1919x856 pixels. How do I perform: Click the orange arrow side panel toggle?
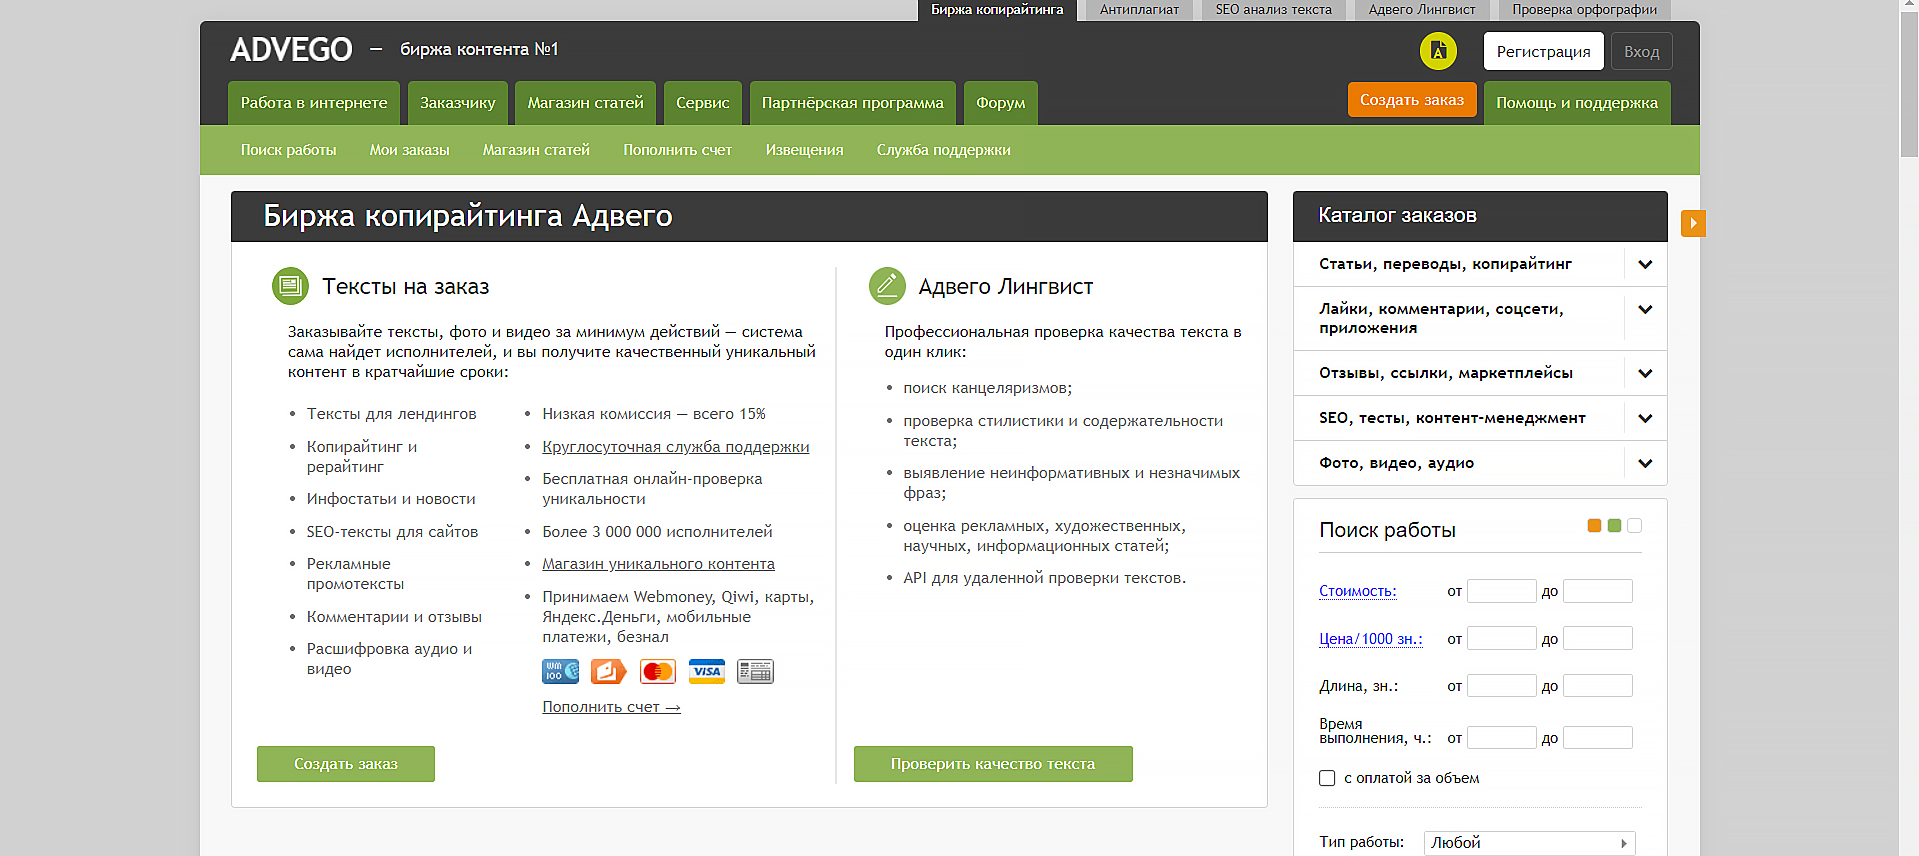[x=1692, y=223]
